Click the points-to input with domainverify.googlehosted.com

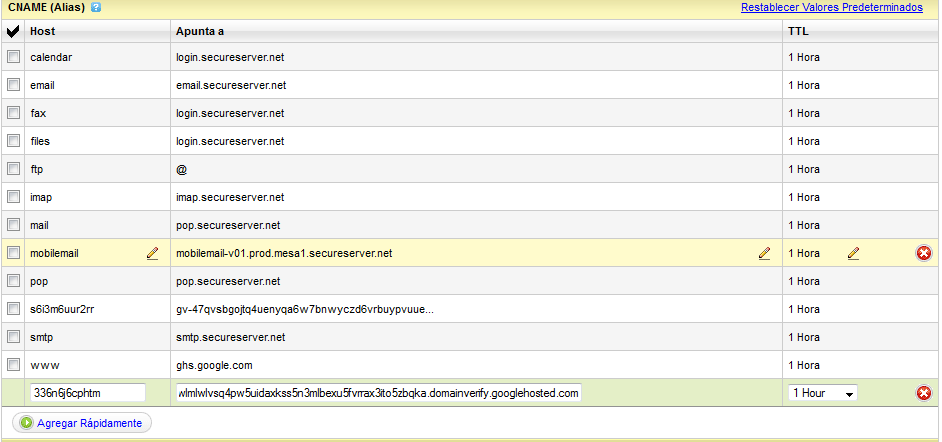click(x=379, y=393)
